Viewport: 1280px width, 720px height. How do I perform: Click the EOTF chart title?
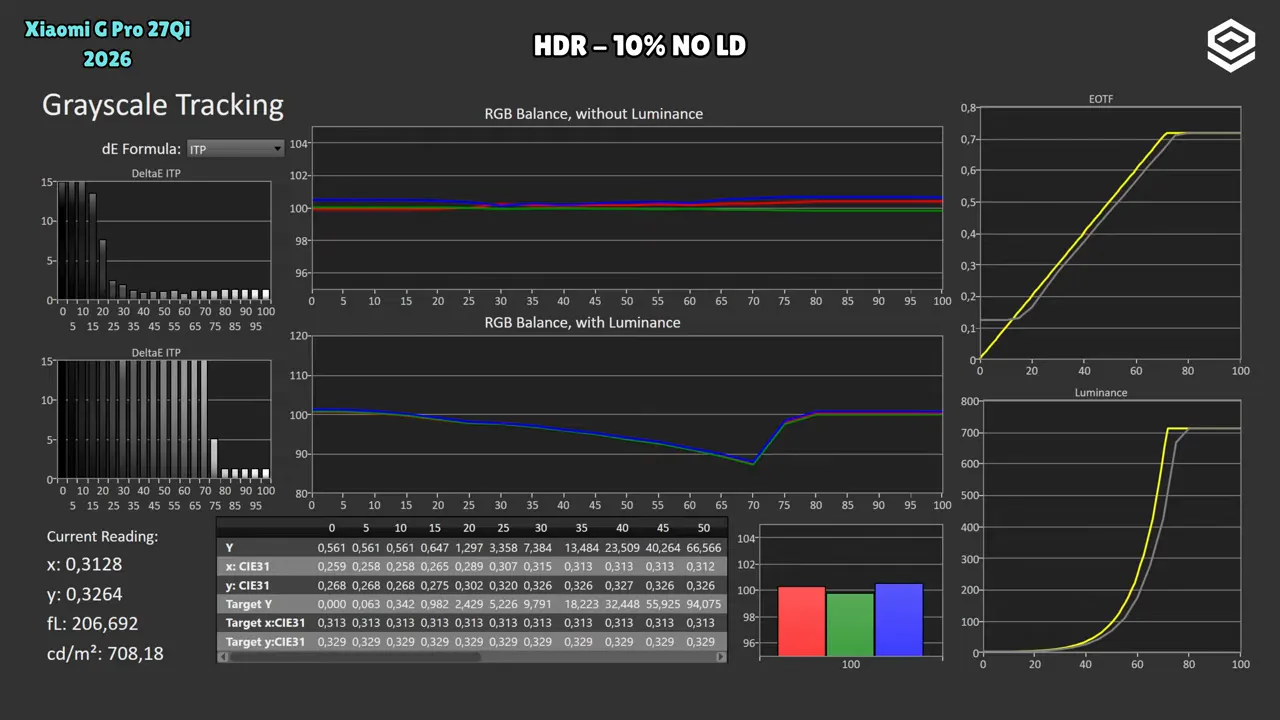click(1101, 98)
